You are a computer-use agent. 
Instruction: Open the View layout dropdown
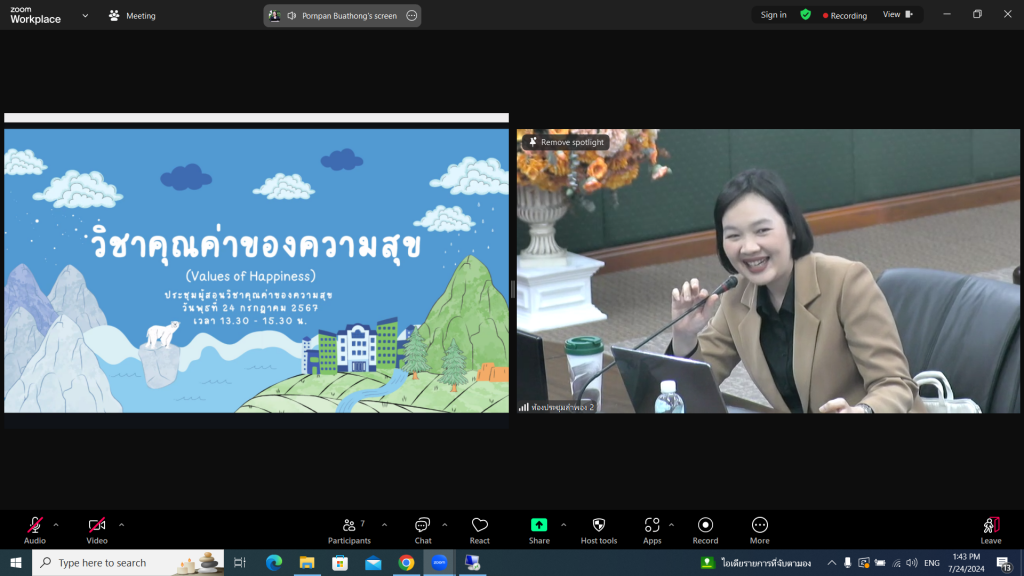pyautogui.click(x=895, y=15)
